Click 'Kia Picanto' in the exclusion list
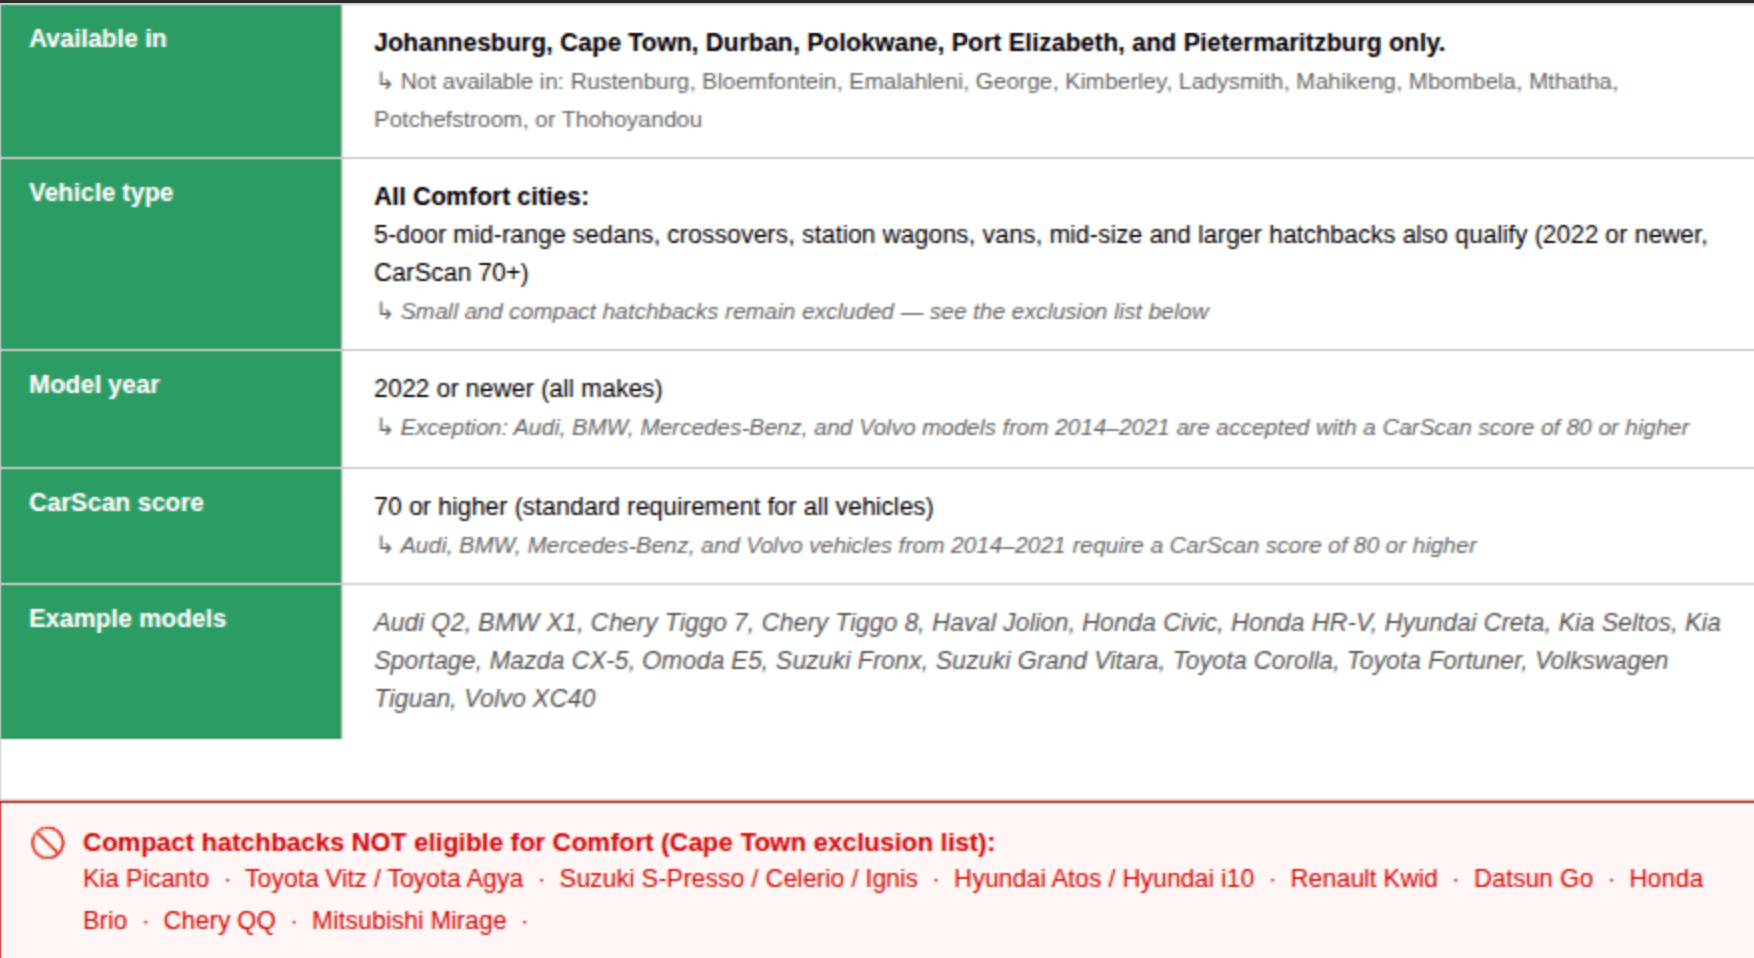Screen dimensions: 1754x958 point(146,878)
